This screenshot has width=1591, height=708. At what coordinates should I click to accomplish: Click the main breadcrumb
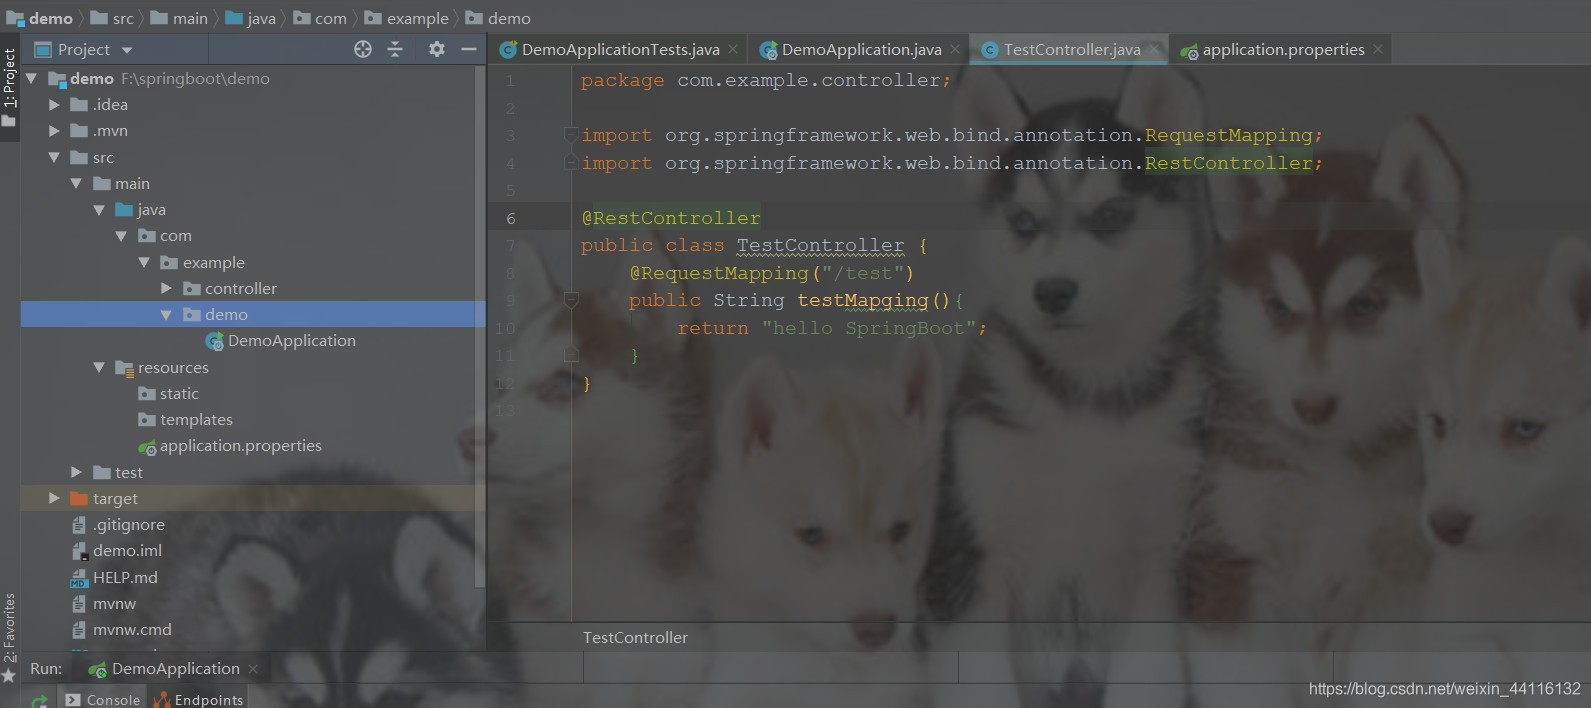(180, 18)
